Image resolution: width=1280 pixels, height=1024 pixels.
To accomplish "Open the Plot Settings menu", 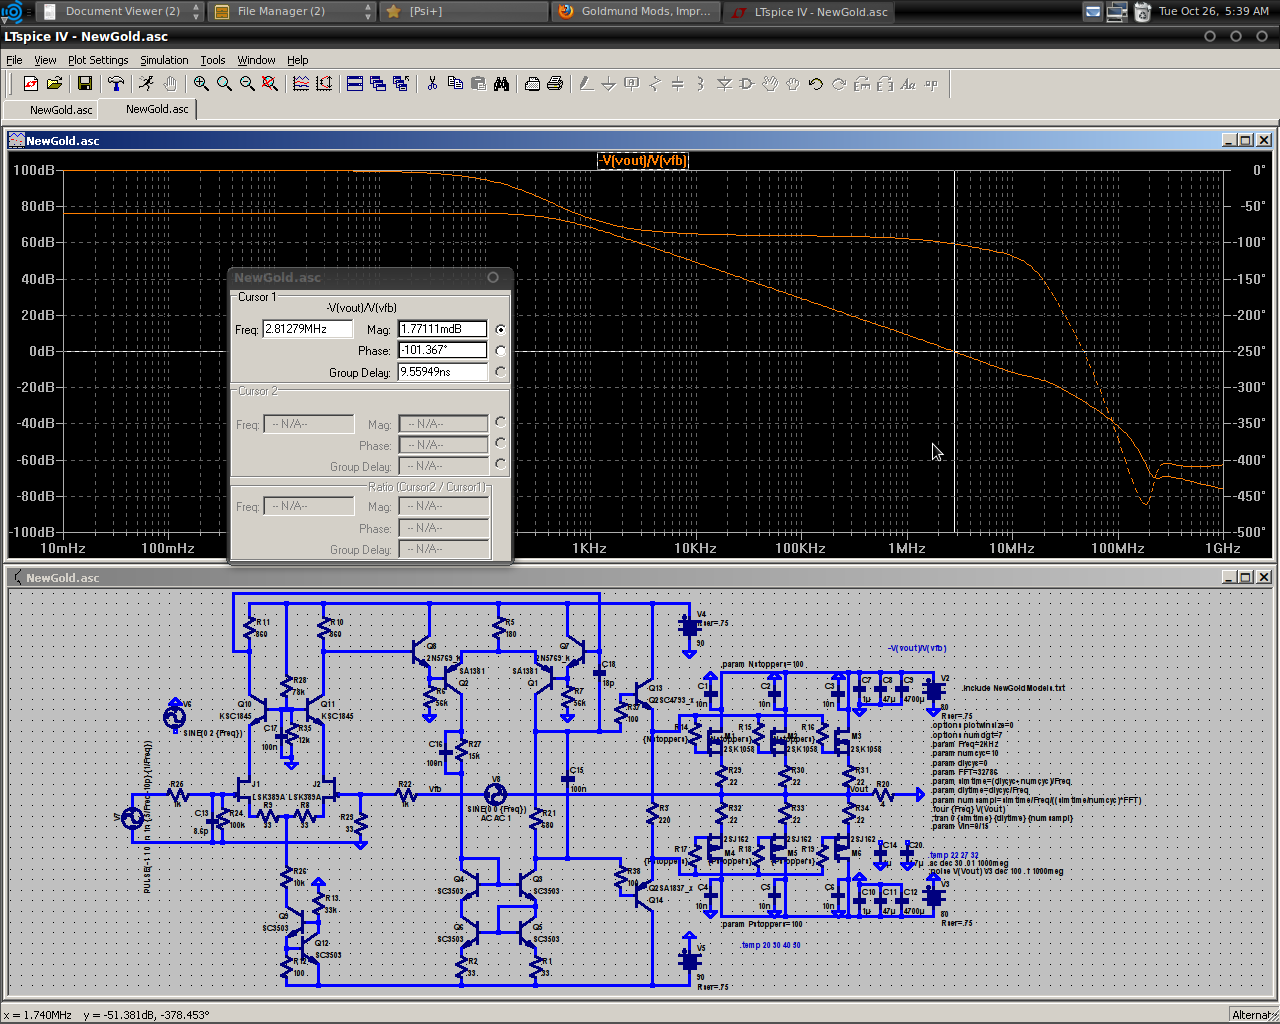I will [98, 60].
